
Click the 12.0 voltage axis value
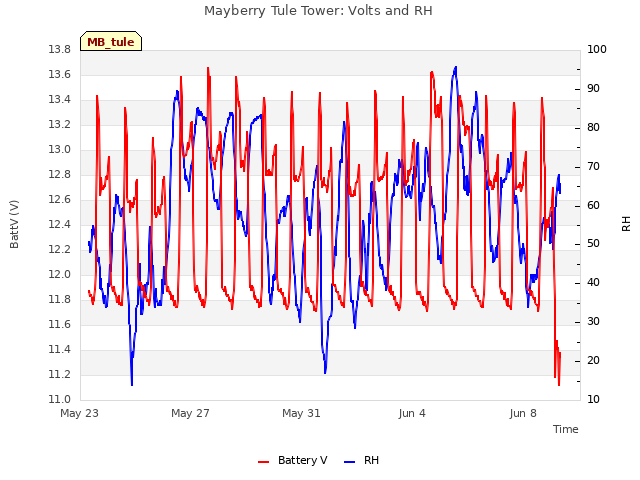[x=60, y=275]
